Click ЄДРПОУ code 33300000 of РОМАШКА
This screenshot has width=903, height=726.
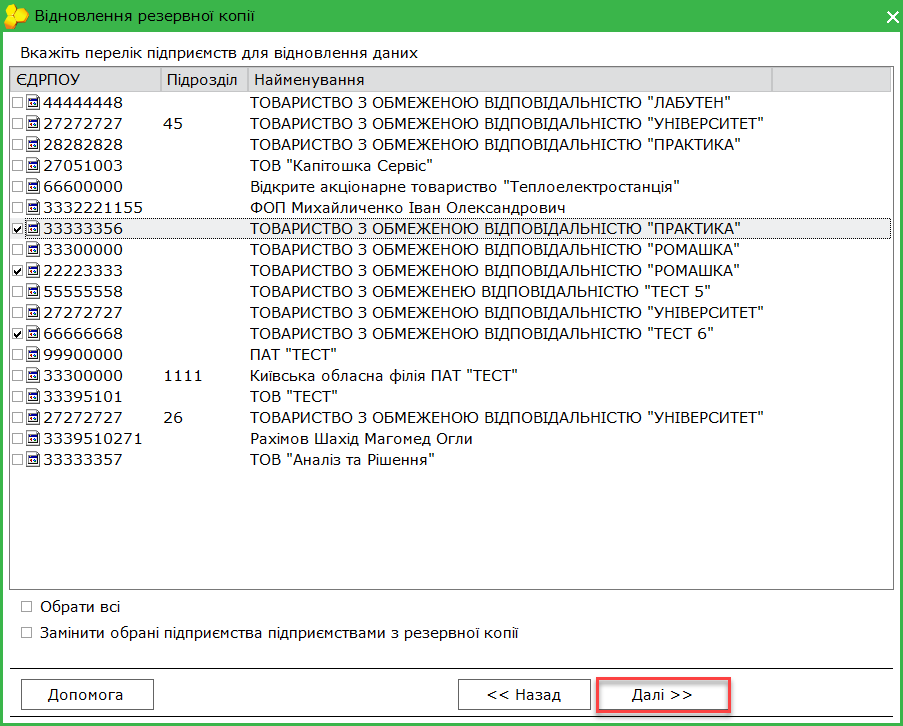83,250
